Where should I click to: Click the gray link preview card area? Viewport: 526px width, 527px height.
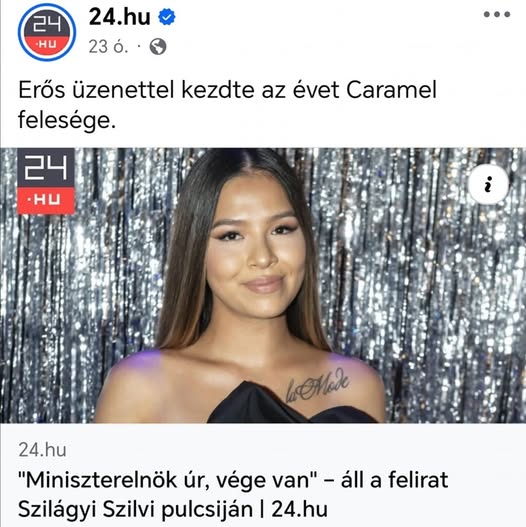(x=263, y=475)
